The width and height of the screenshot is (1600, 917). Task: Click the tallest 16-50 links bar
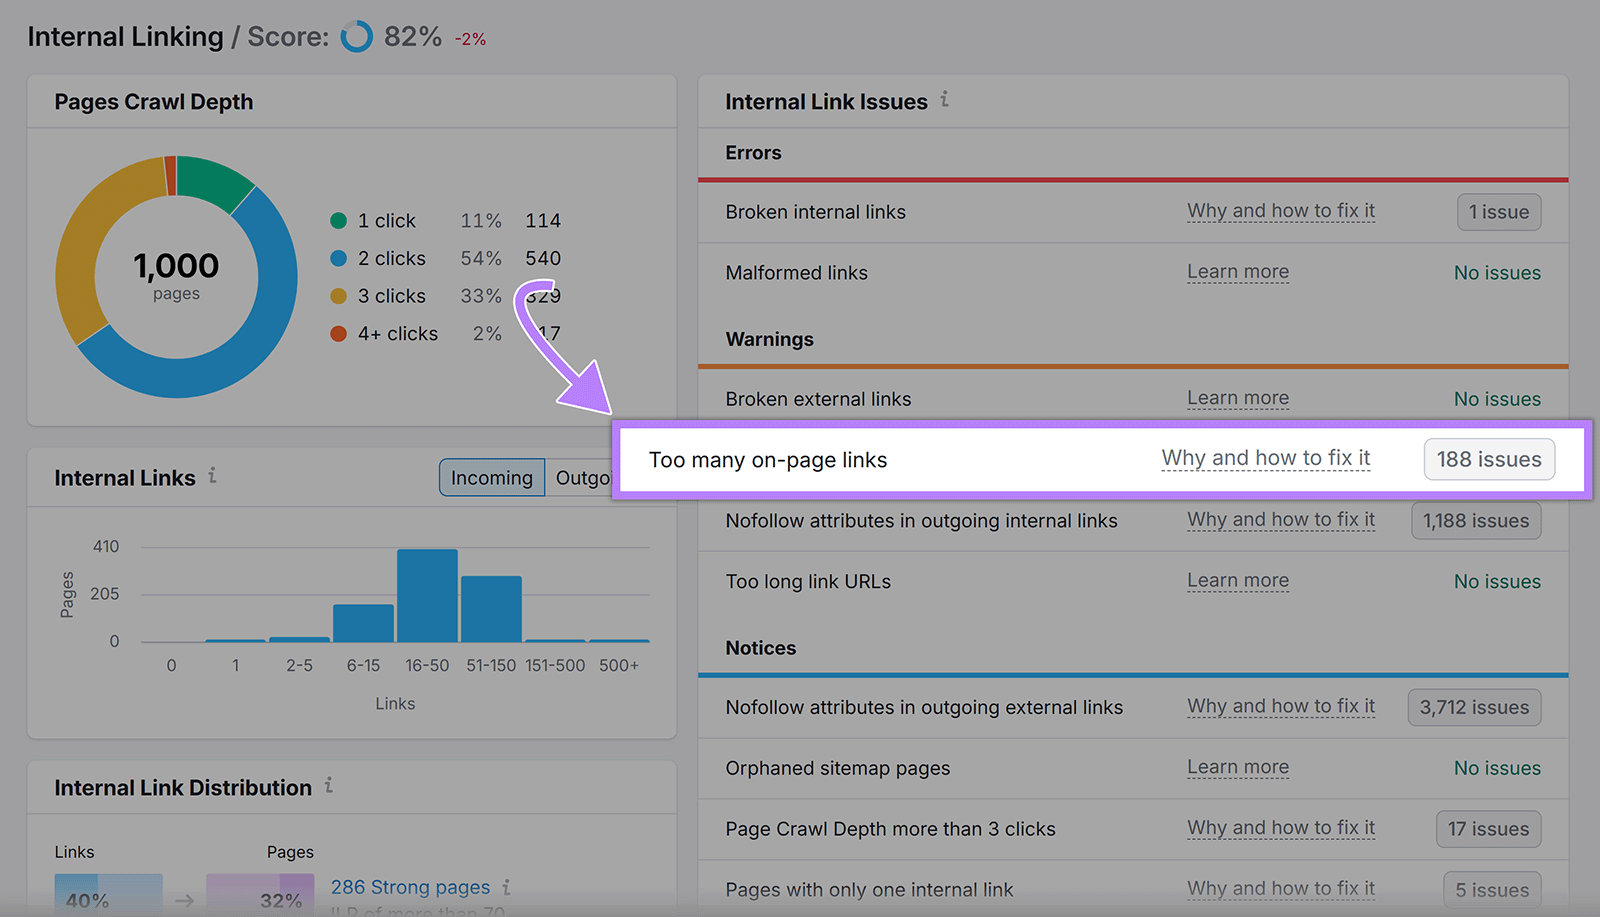coord(427,595)
